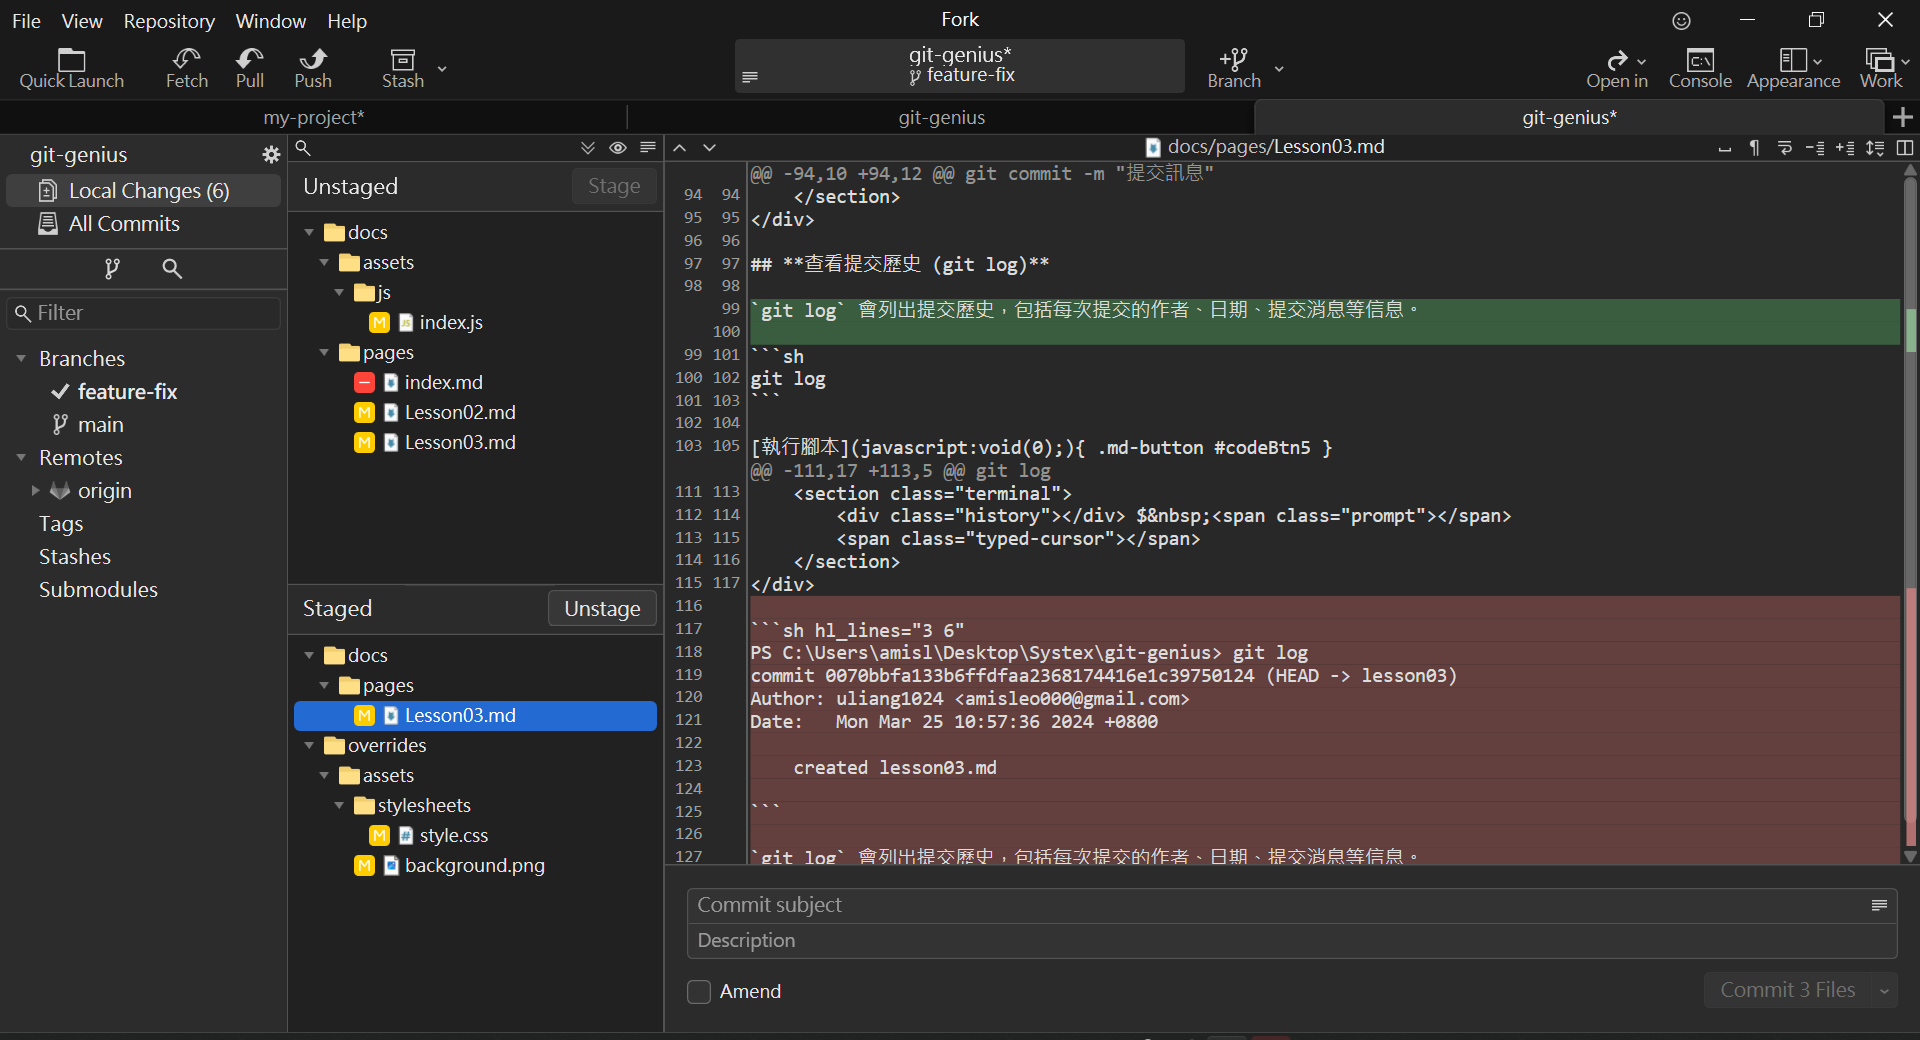Toggle side-by-side diff layout
The image size is (1920, 1040).
click(x=1905, y=148)
